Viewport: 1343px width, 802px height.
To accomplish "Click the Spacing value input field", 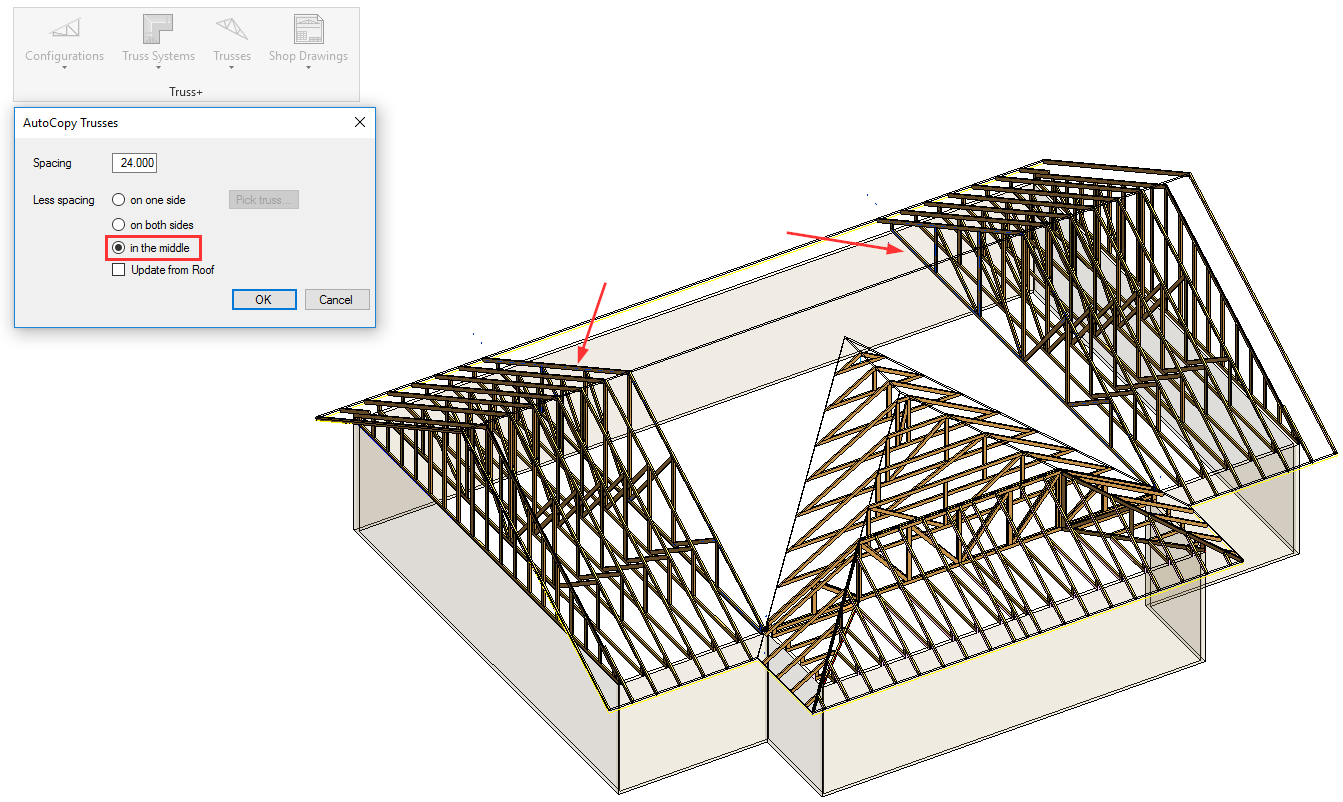I will tap(134, 163).
